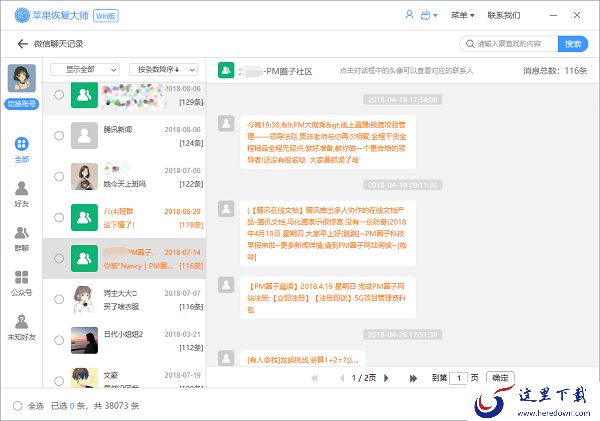Open the 菜单 menu

[x=462, y=15]
